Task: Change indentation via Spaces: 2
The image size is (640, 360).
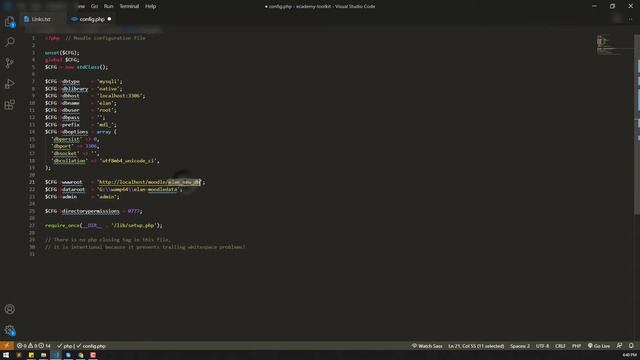Action: (x=520, y=346)
